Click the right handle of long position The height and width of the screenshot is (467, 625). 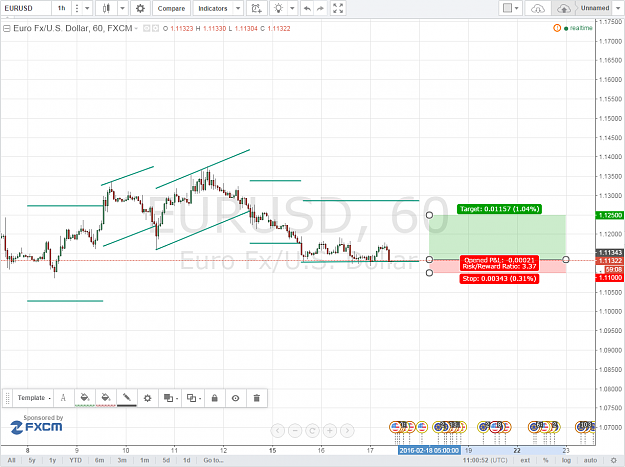[566, 260]
